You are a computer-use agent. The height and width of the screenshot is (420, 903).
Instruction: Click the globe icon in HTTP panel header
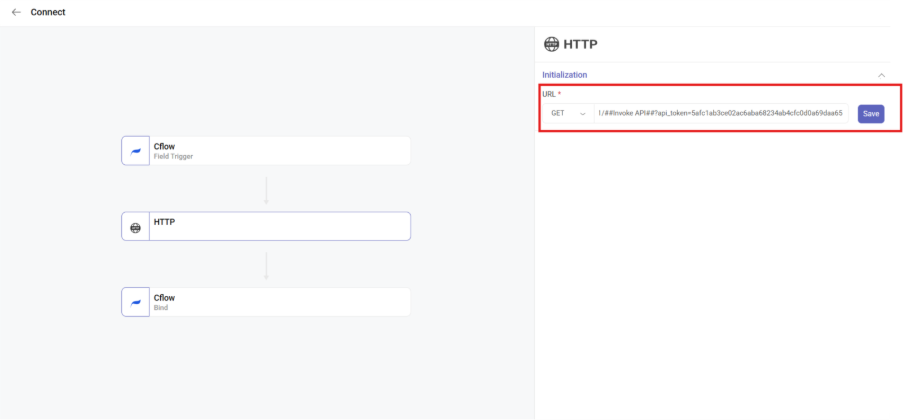(551, 44)
